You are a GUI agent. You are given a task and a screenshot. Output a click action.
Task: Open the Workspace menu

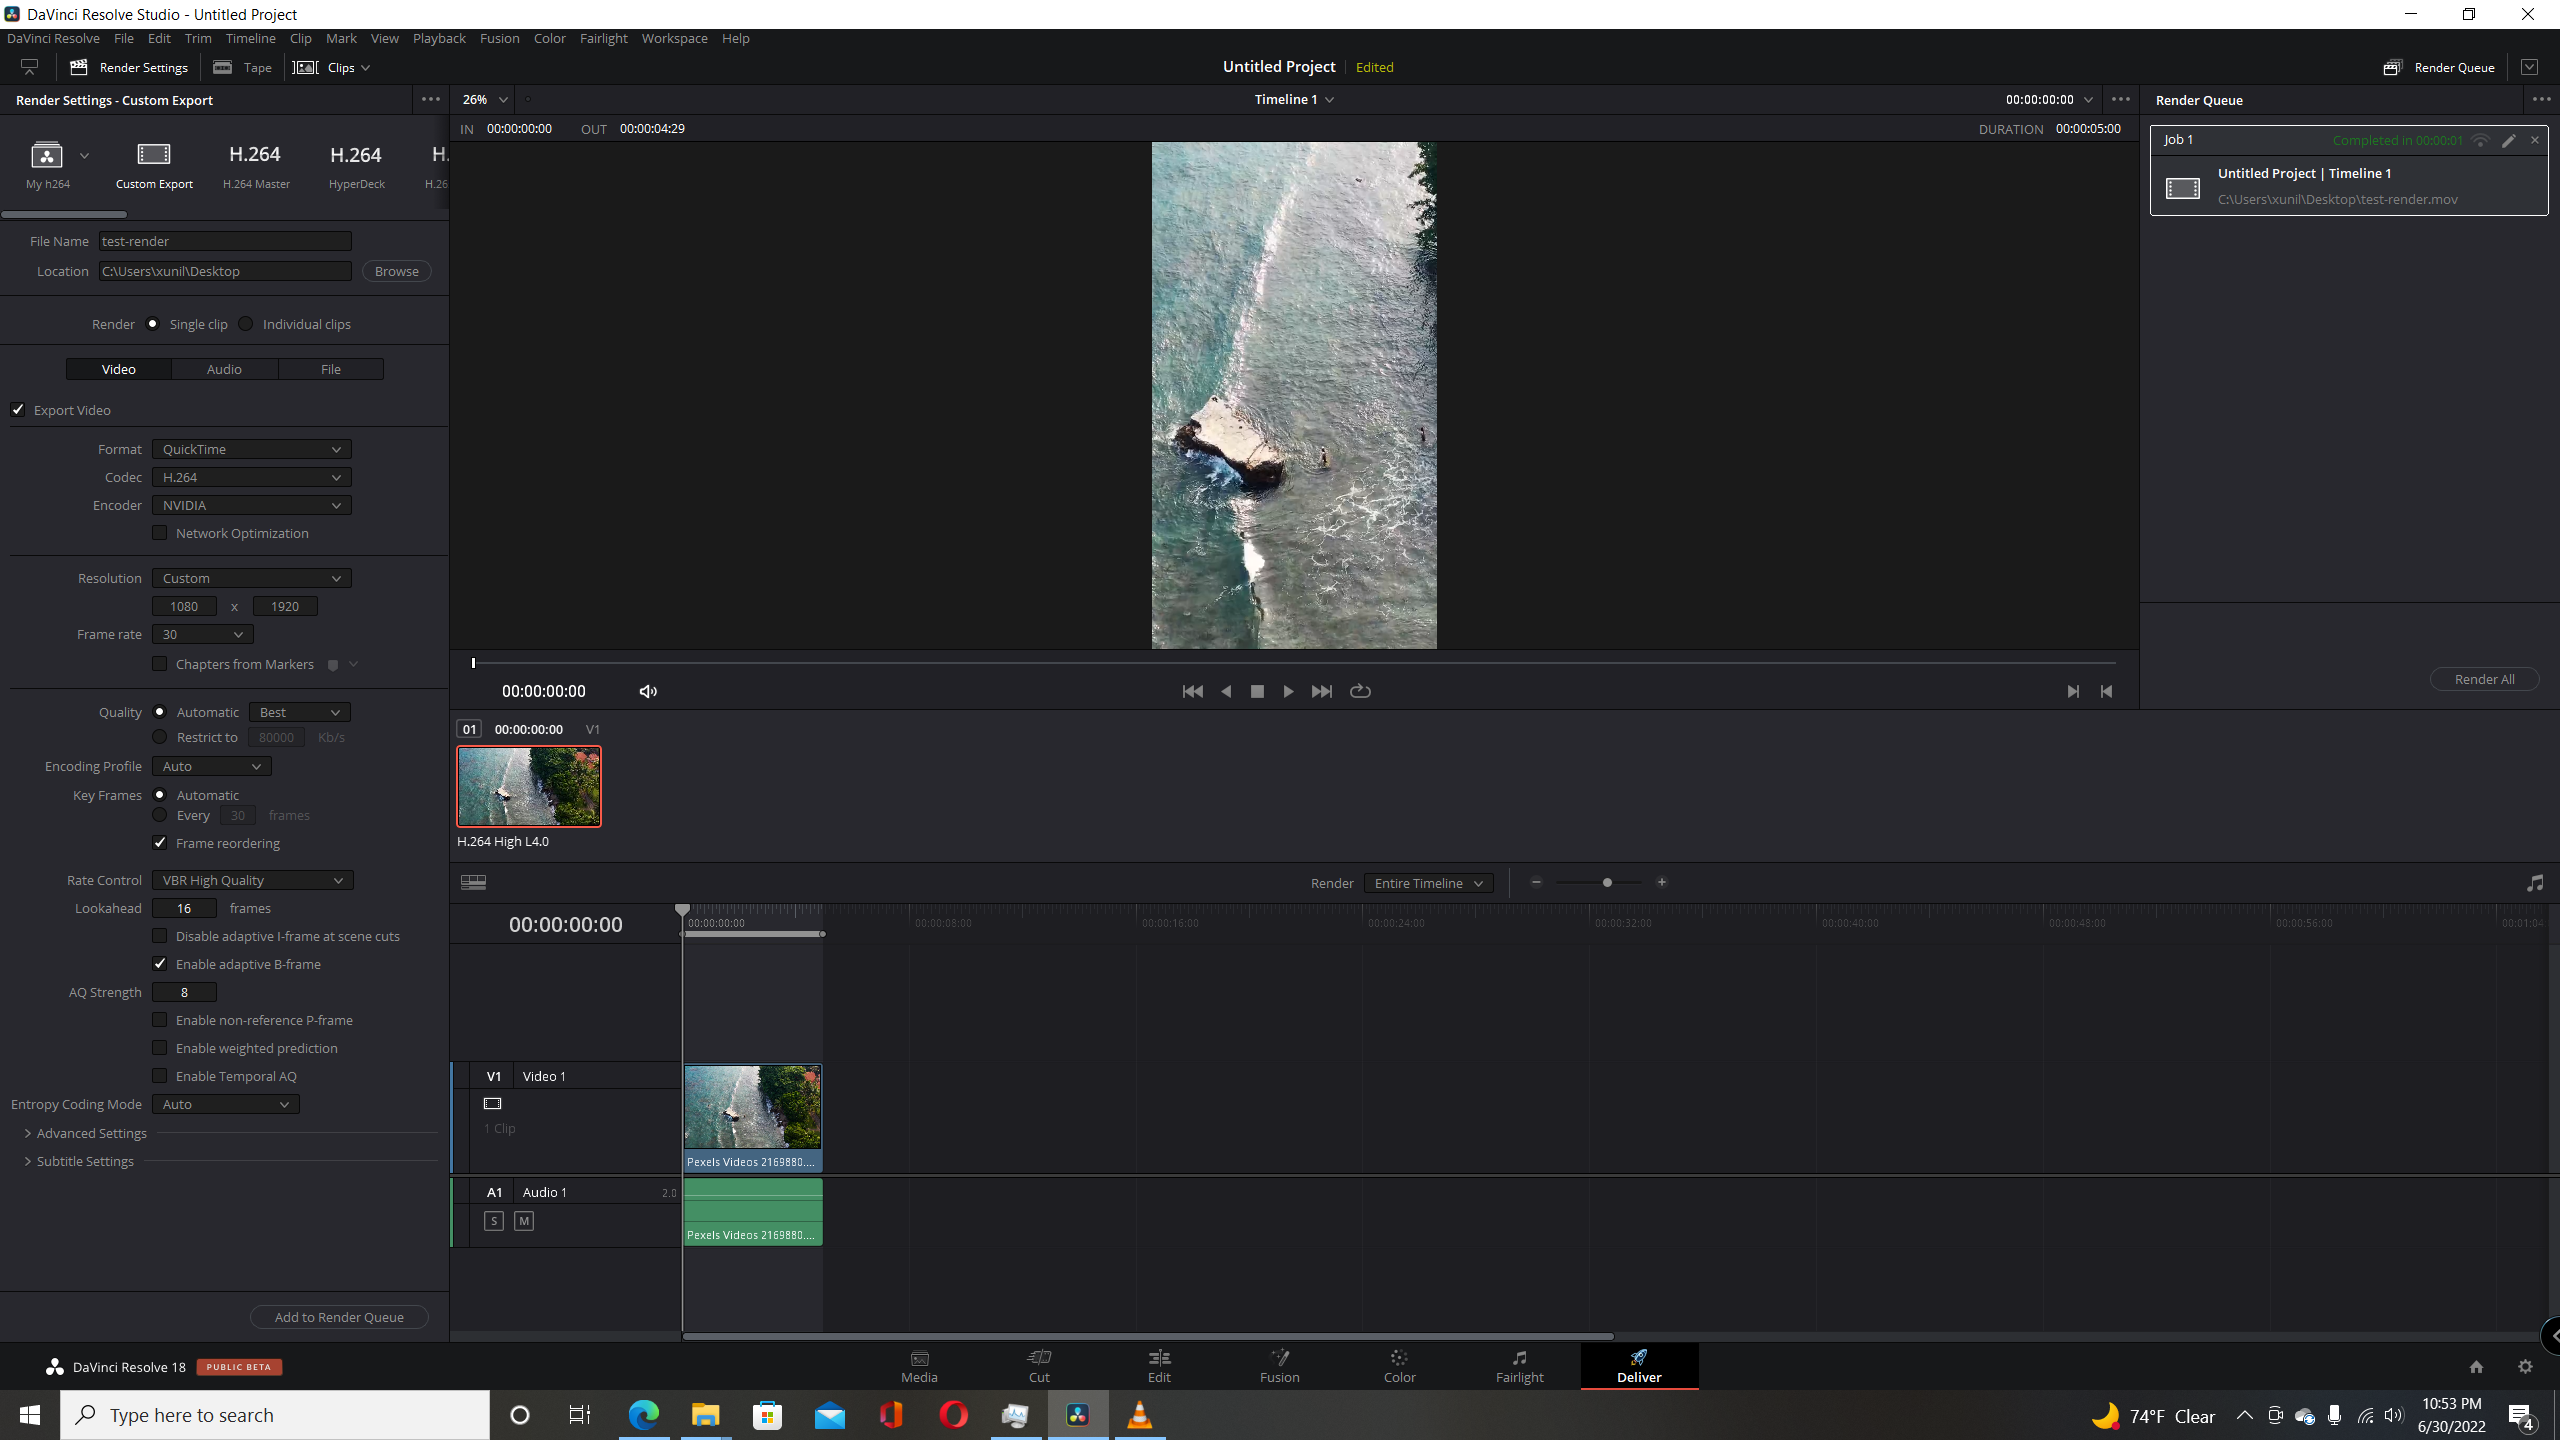pyautogui.click(x=674, y=38)
